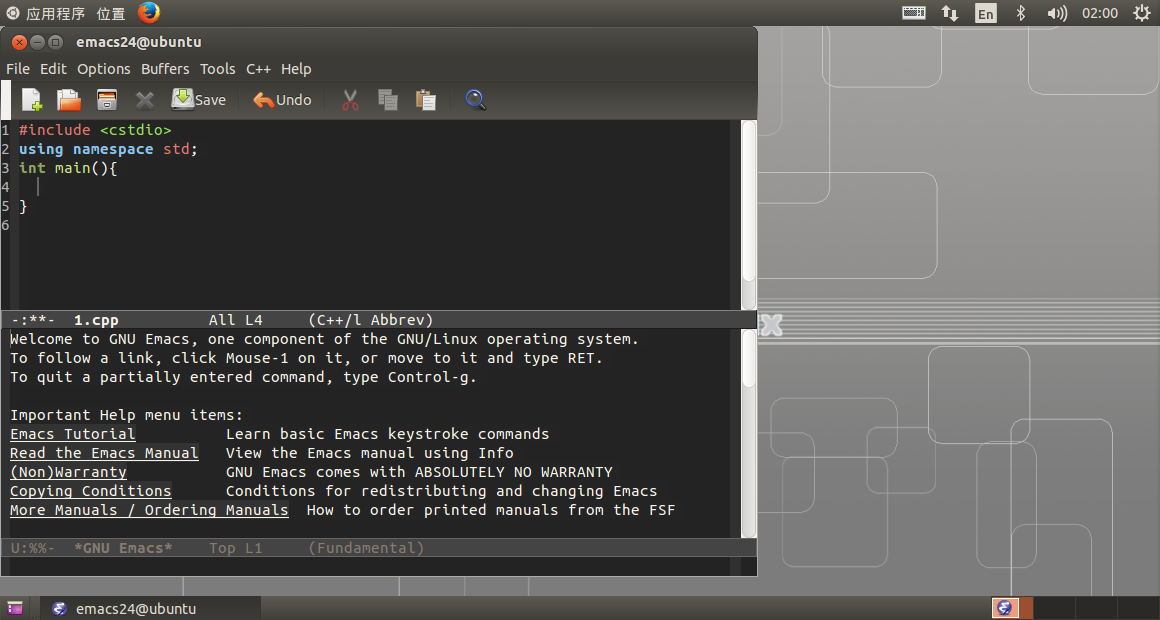Screen dimensions: 1160x620
Task: Open the sound volume indicator
Action: tap(1057, 13)
